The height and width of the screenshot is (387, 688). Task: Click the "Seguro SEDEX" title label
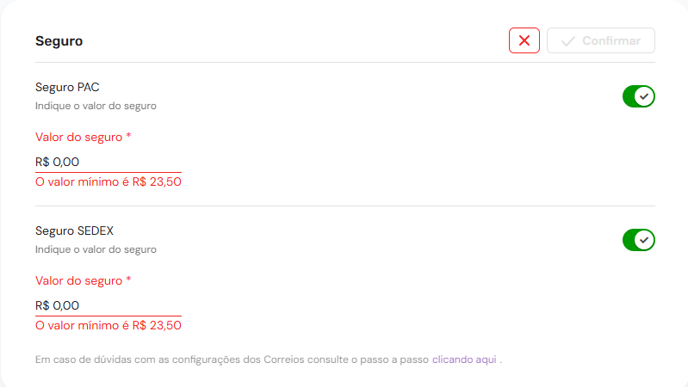point(74,230)
